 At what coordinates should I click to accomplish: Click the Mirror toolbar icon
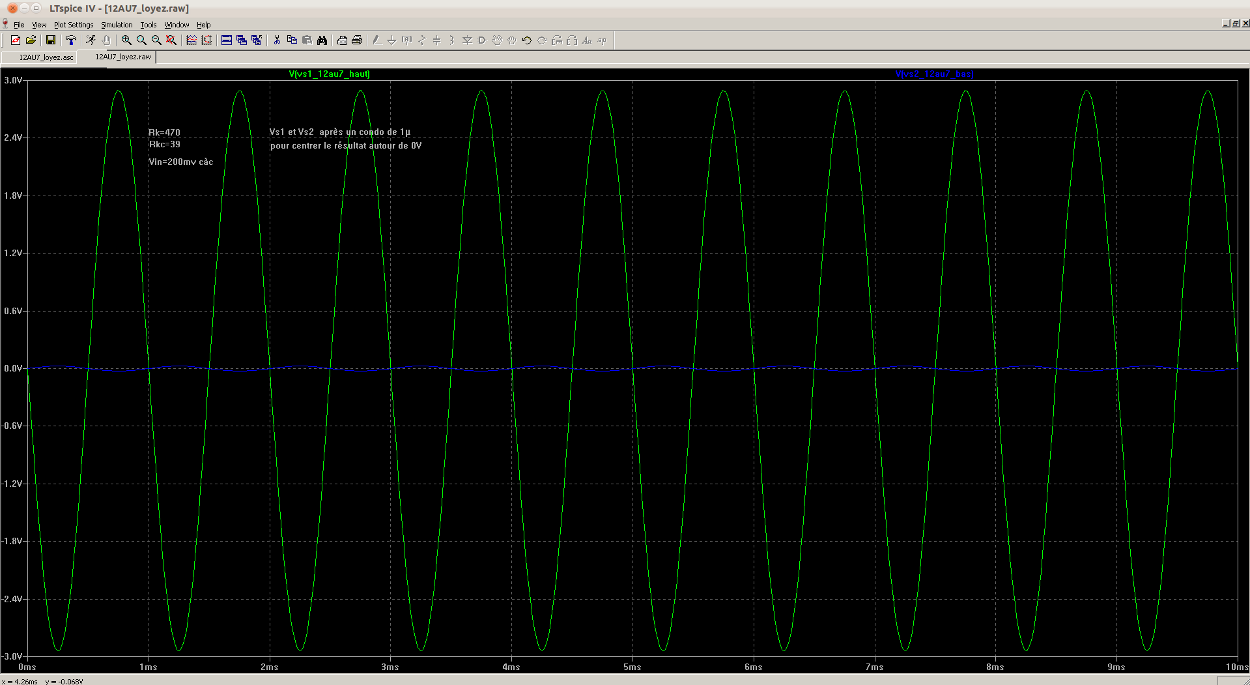coord(572,40)
